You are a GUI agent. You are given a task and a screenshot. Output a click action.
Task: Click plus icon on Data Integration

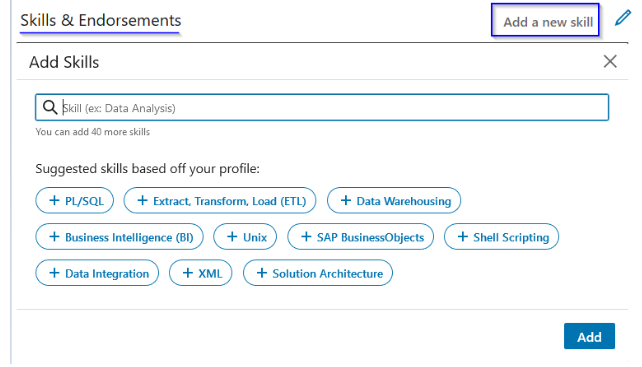click(x=54, y=273)
